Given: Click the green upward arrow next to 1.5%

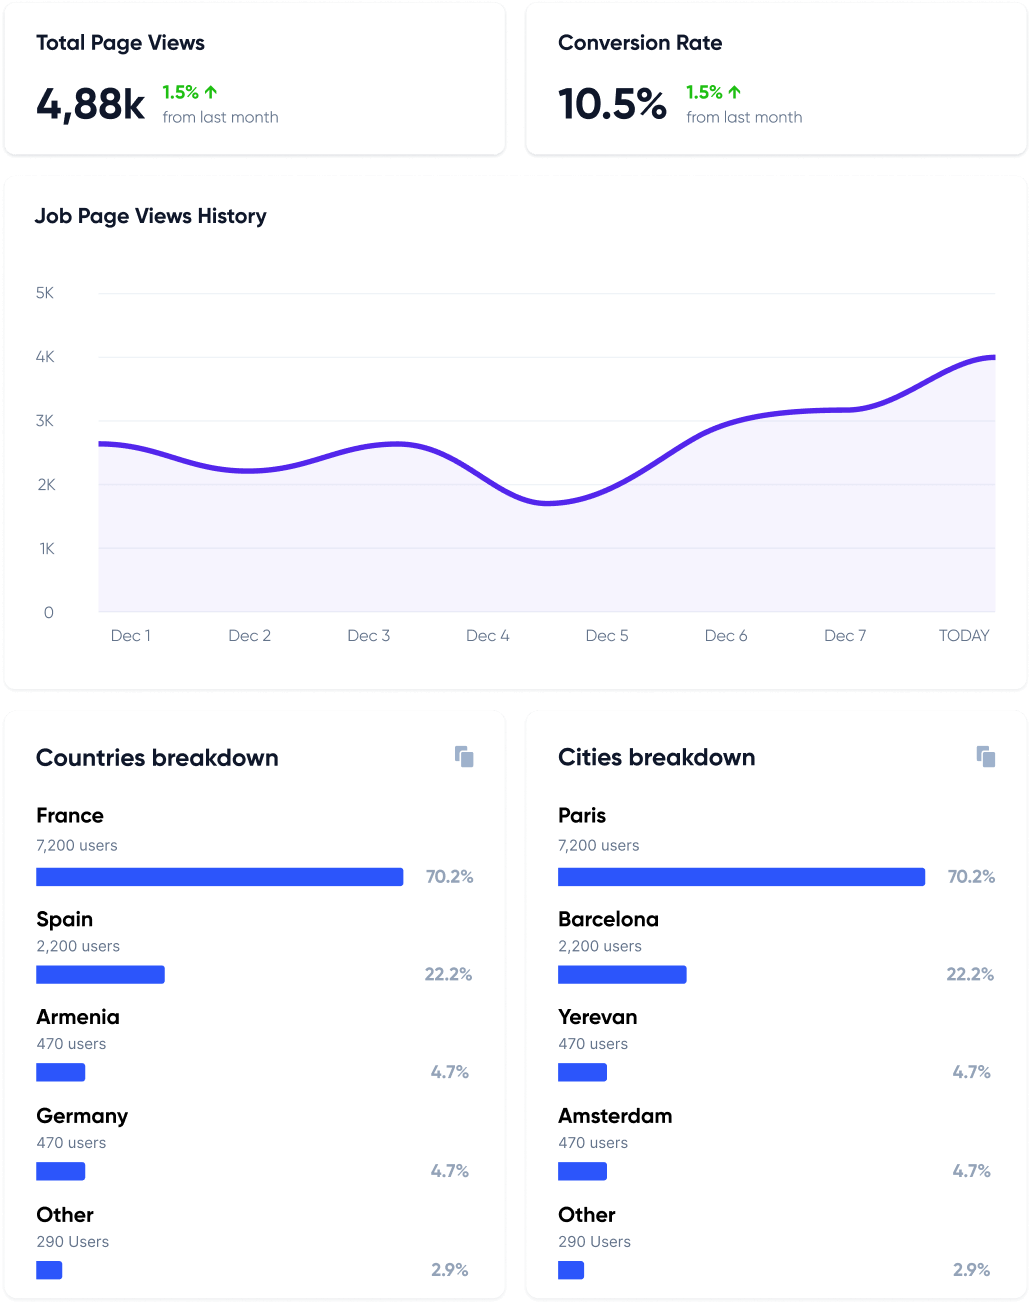Looking at the screenshot, I should (x=210, y=91).
